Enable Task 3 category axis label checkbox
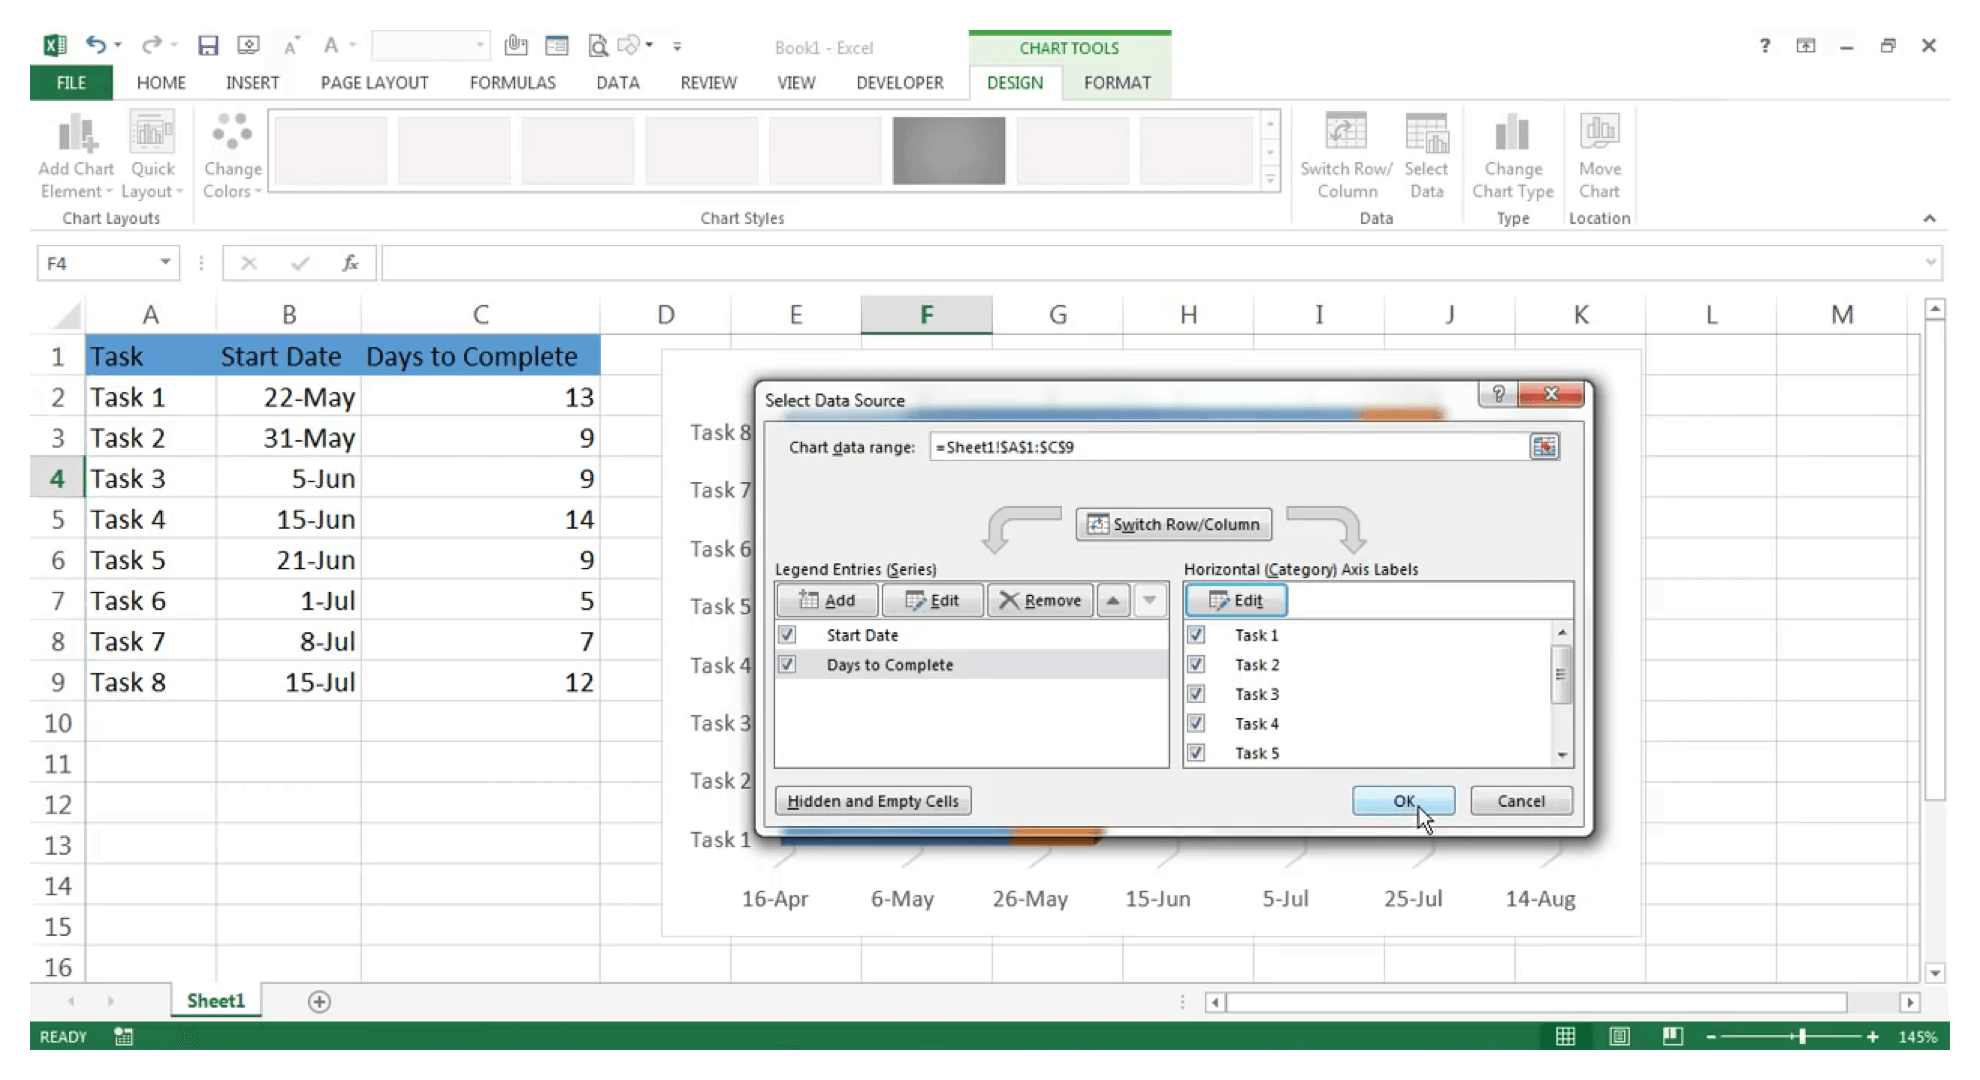The image size is (1980, 1080). click(x=1195, y=693)
